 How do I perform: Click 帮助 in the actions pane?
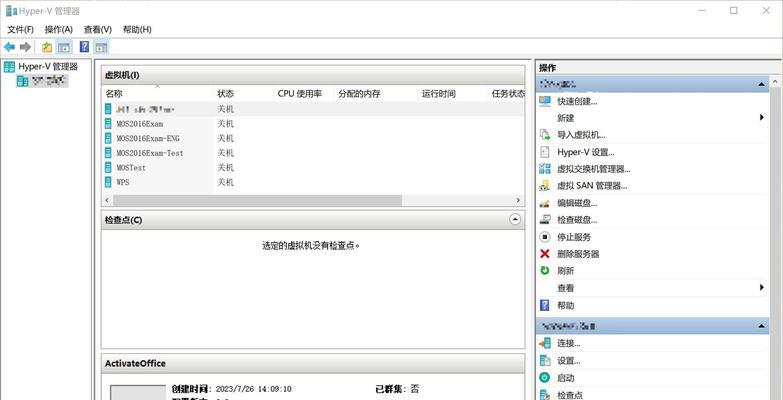click(566, 305)
